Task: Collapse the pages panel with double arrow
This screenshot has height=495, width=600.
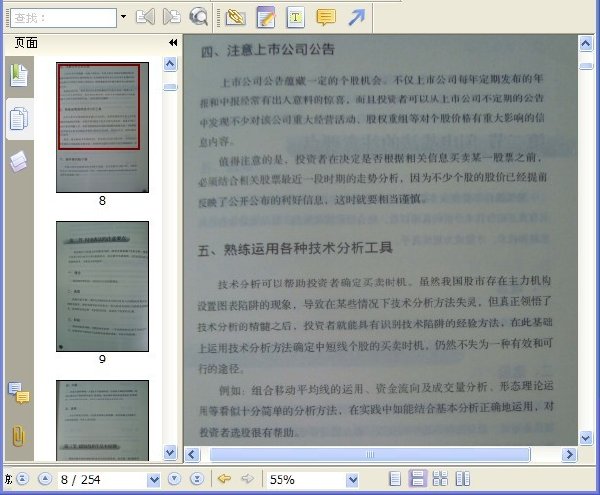Action: (173, 42)
